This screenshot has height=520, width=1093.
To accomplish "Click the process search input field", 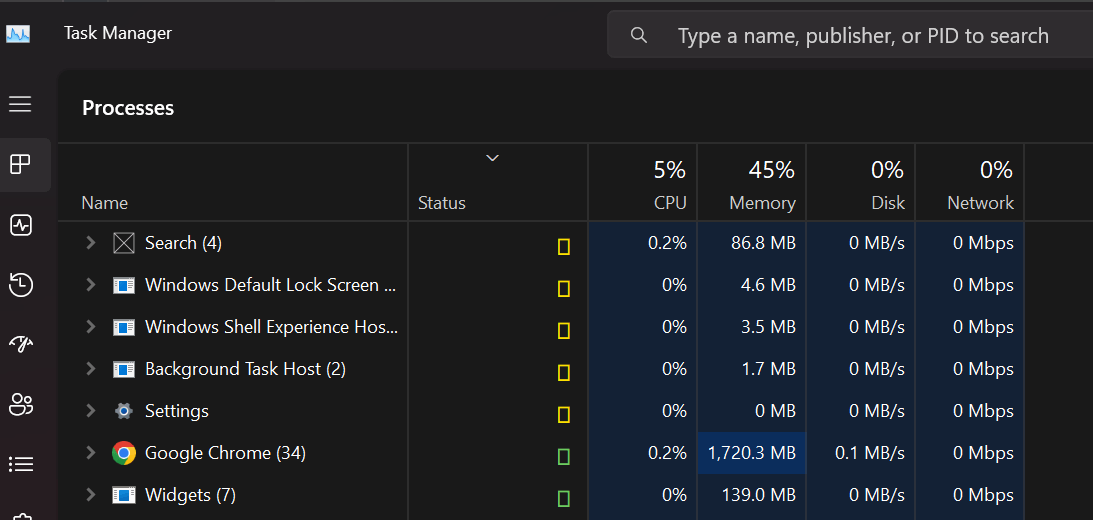I will 862,36.
